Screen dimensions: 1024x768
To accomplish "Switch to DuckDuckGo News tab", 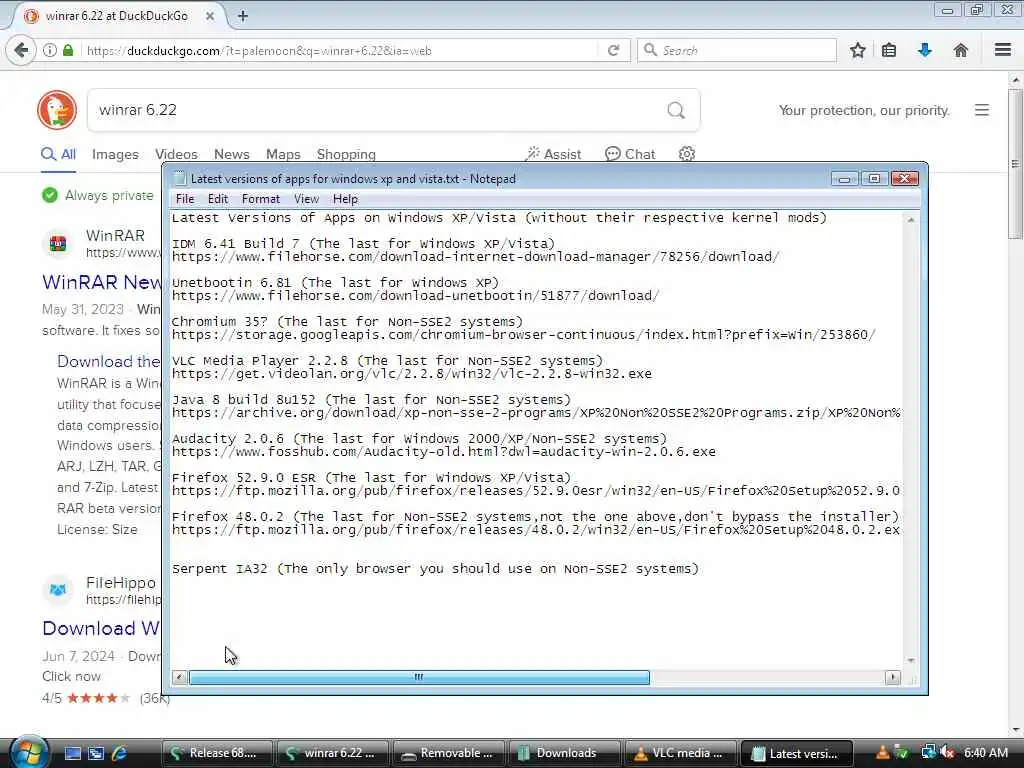I will pyautogui.click(x=231, y=155).
